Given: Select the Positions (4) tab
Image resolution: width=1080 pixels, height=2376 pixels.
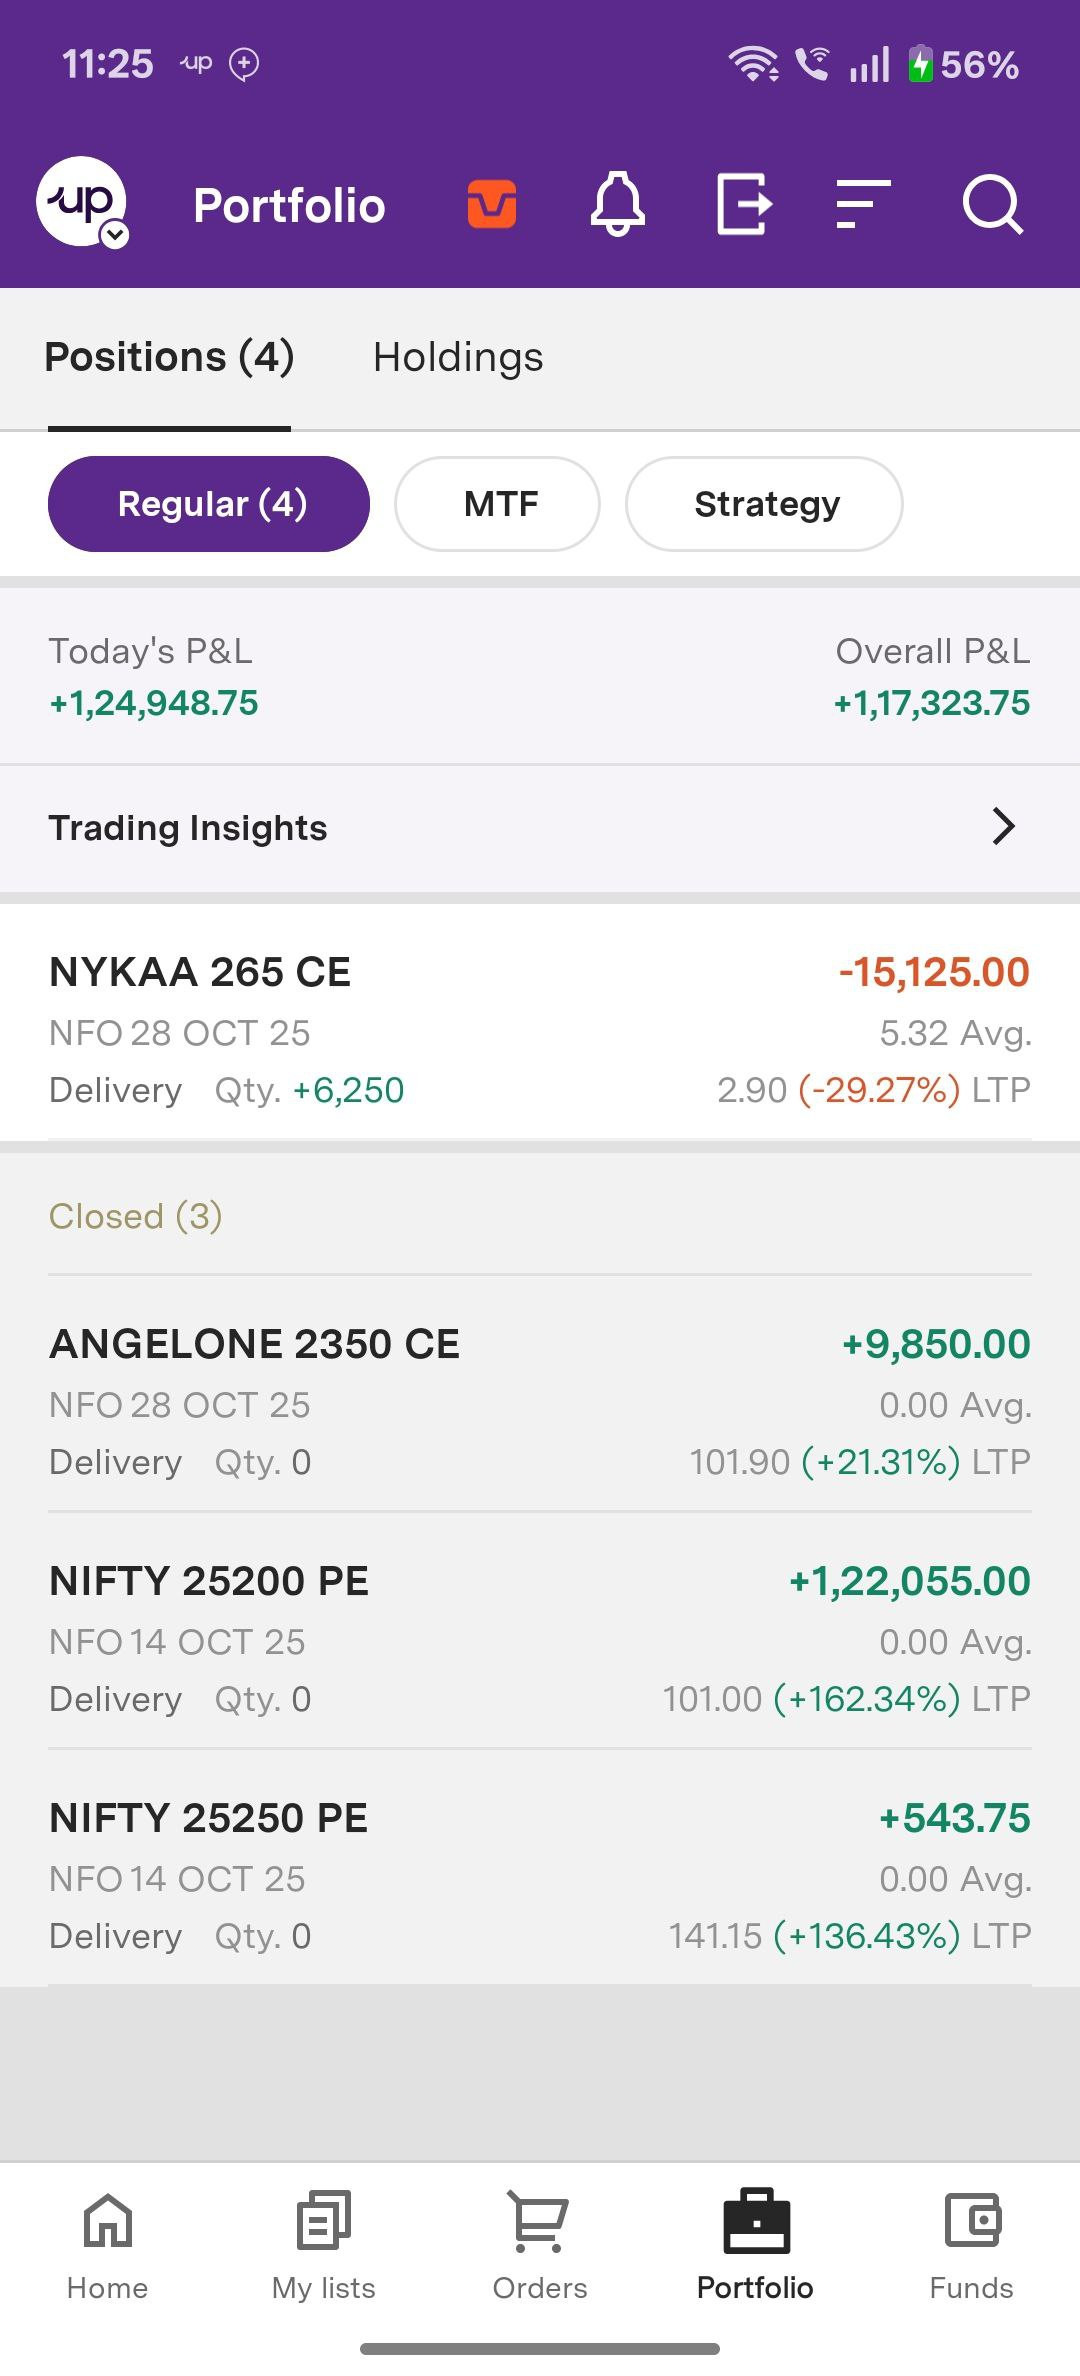Looking at the screenshot, I should tap(170, 358).
